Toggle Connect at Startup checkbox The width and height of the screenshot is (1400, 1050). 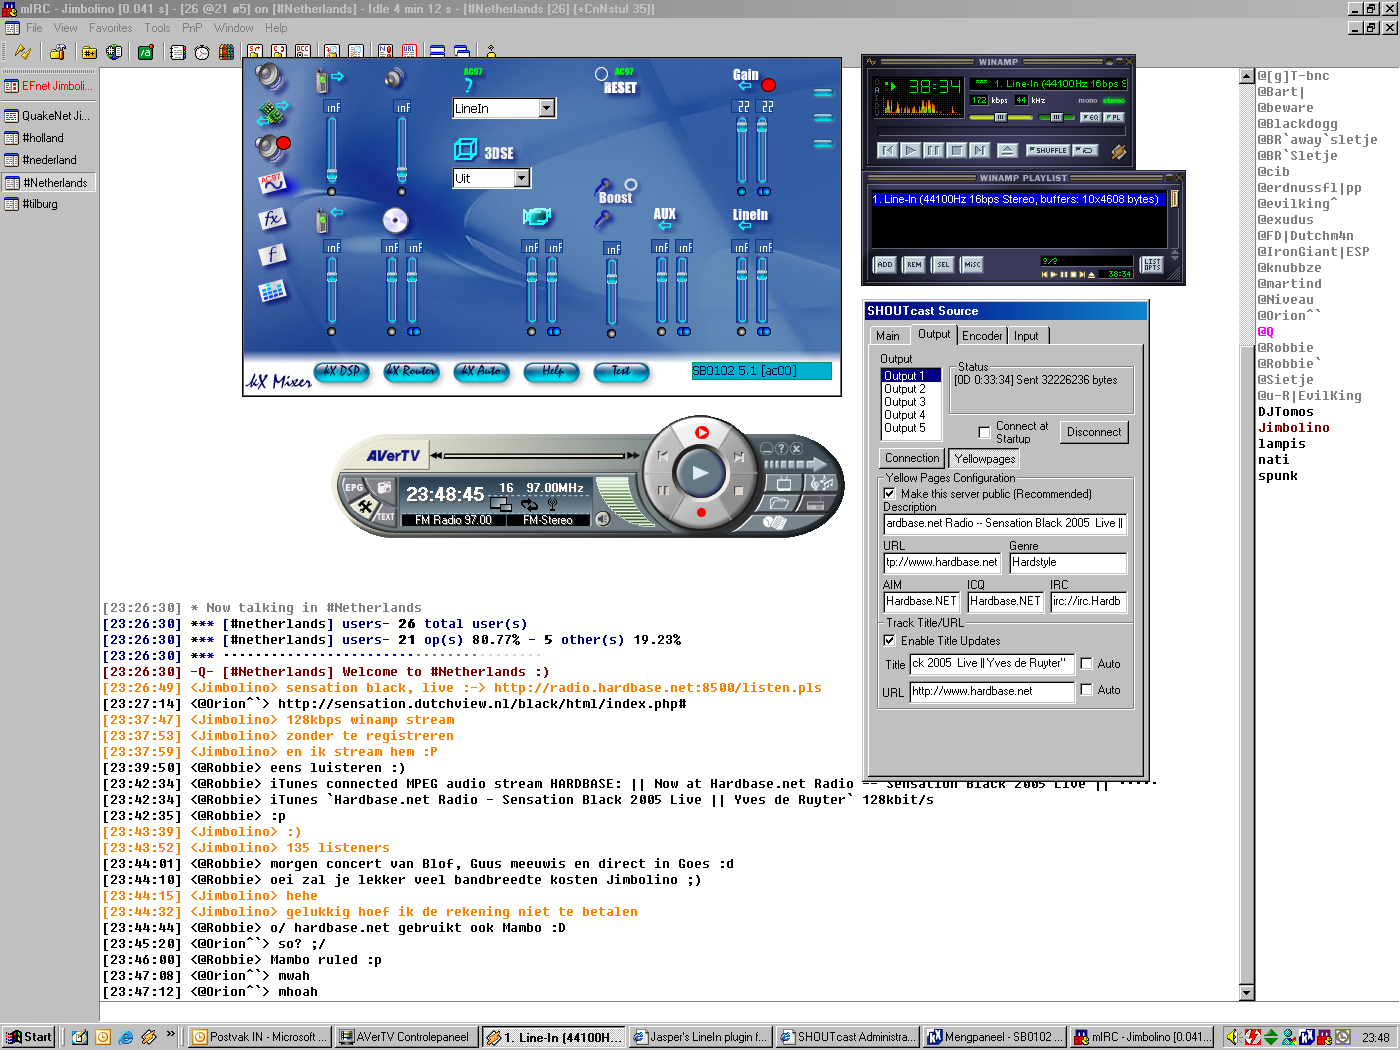point(984,432)
